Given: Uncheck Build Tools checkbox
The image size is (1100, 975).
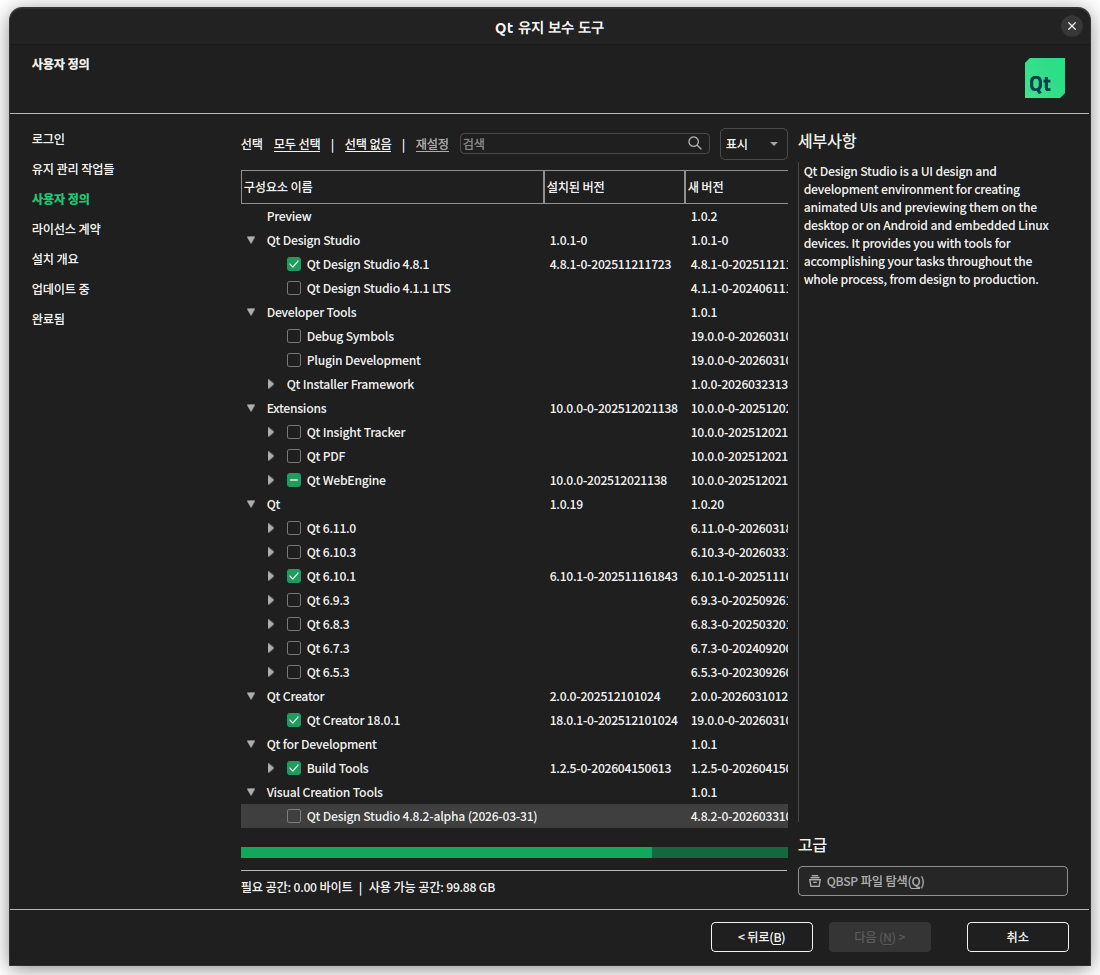Looking at the screenshot, I should (x=294, y=768).
